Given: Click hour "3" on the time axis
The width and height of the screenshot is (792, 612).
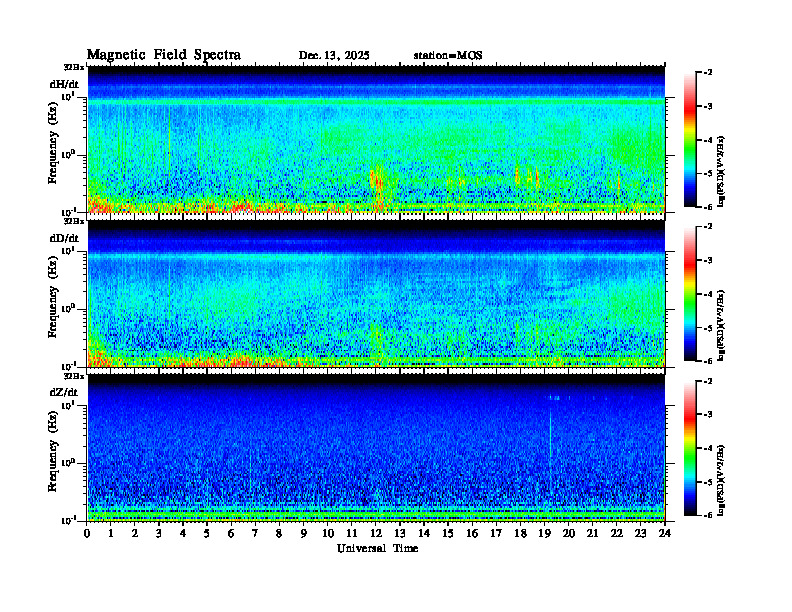Looking at the screenshot, I should [x=159, y=533].
